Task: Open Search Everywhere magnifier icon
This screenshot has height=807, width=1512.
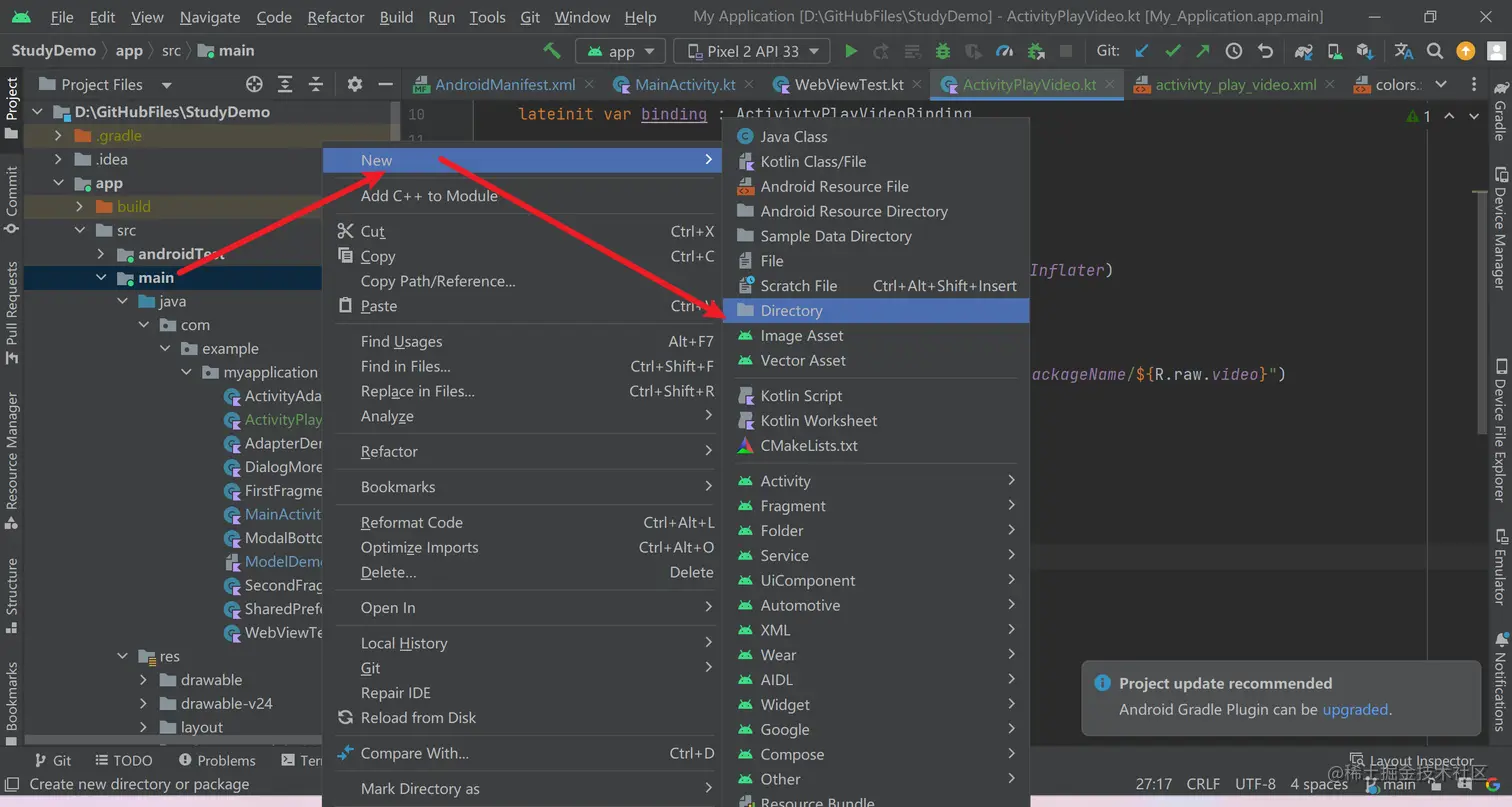Action: pyautogui.click(x=1435, y=51)
